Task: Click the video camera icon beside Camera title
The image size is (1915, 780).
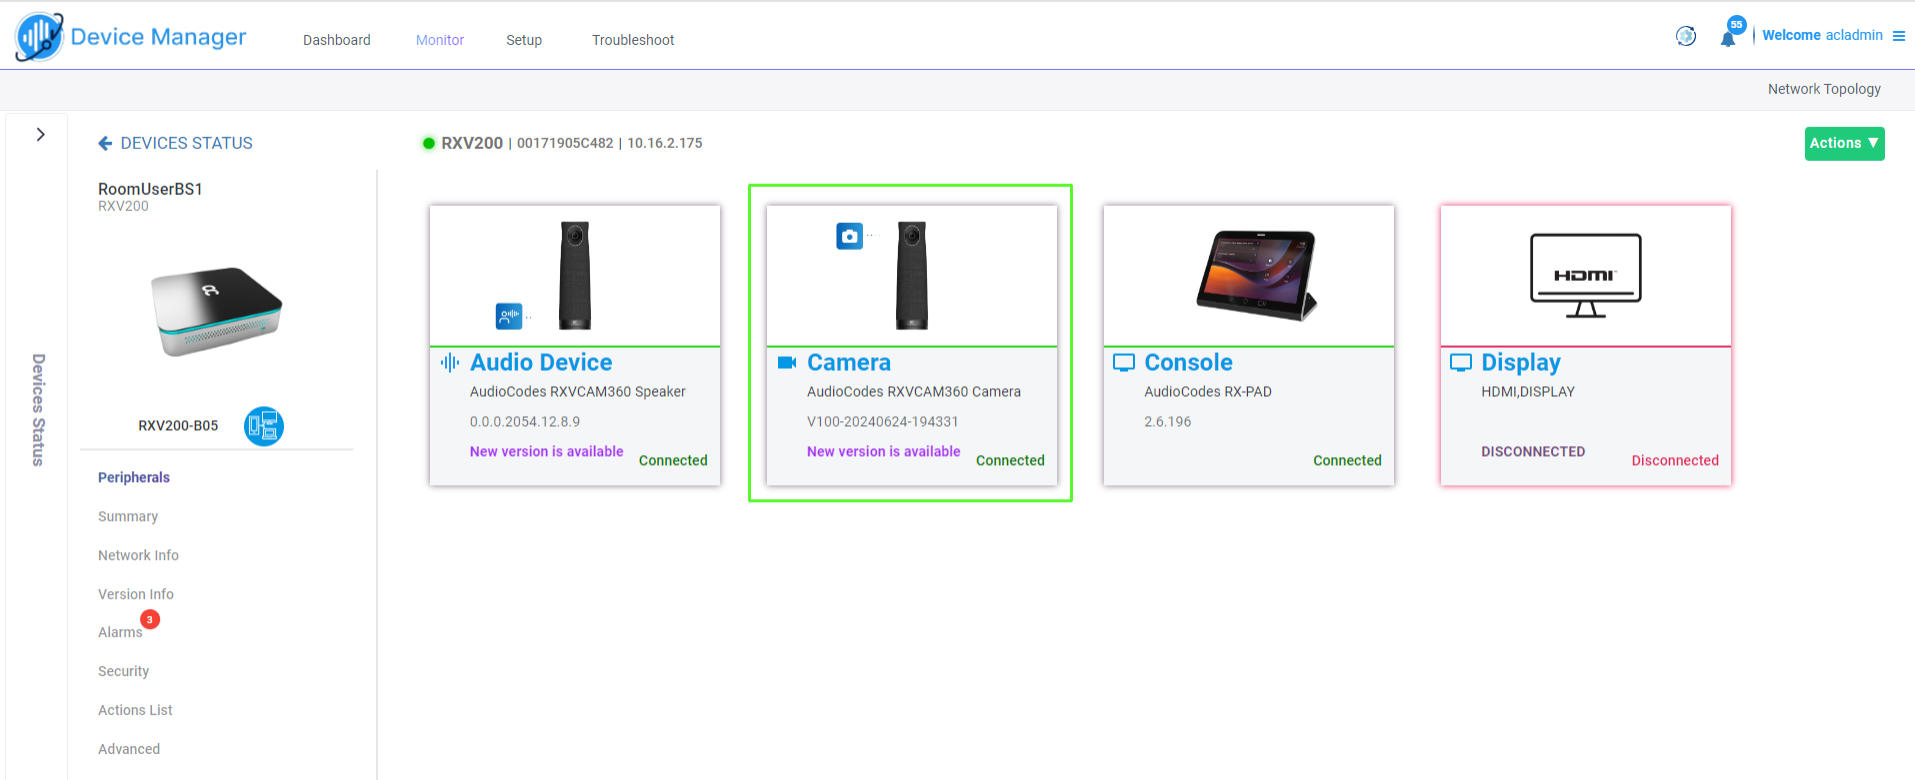Action: [787, 362]
